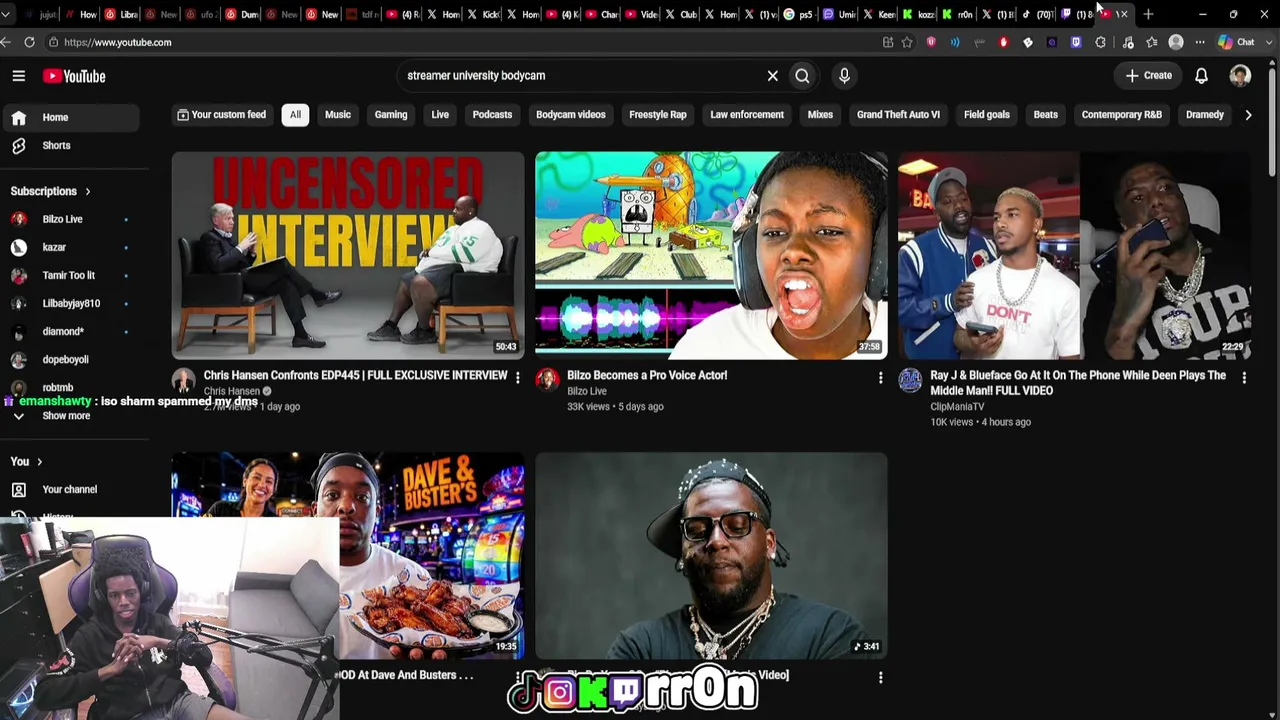Open options menu for the 3:41 music video

point(880,677)
